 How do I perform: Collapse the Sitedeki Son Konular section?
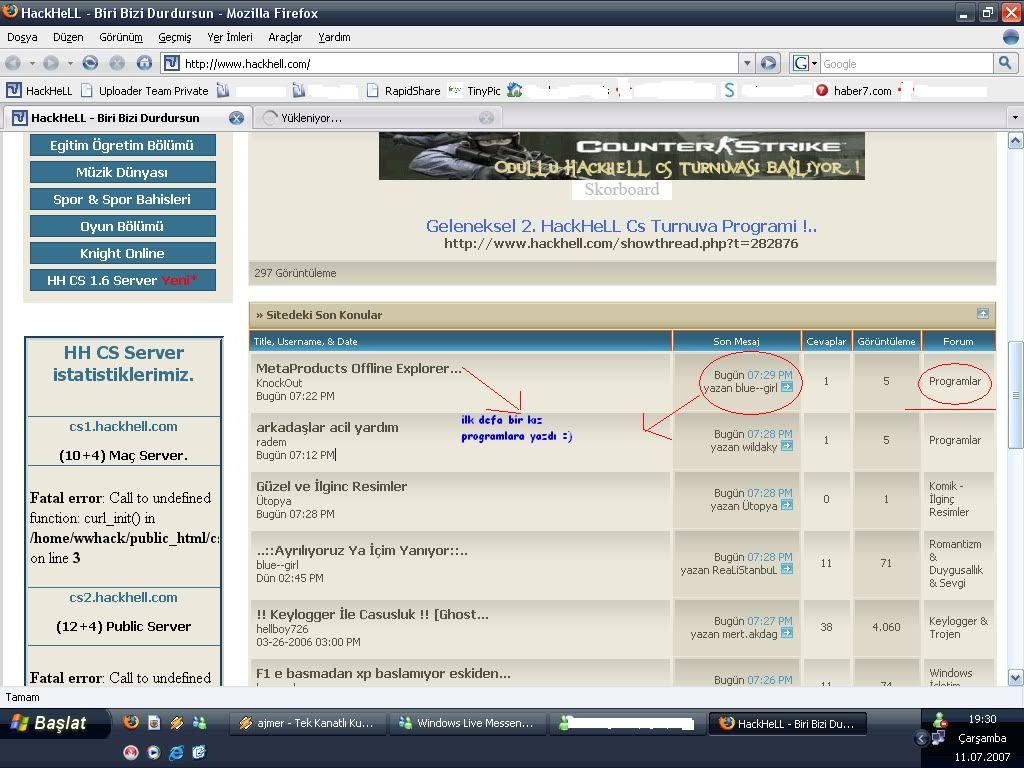coord(982,314)
